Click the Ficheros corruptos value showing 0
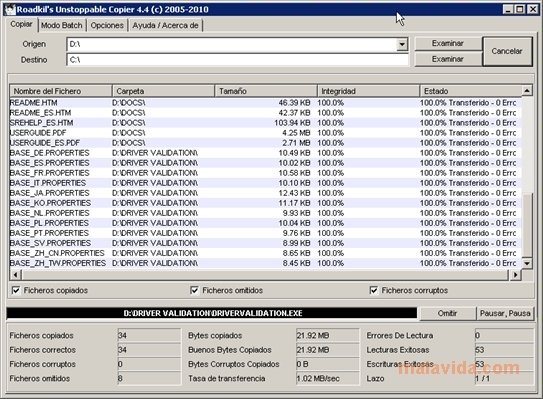 tap(149, 364)
